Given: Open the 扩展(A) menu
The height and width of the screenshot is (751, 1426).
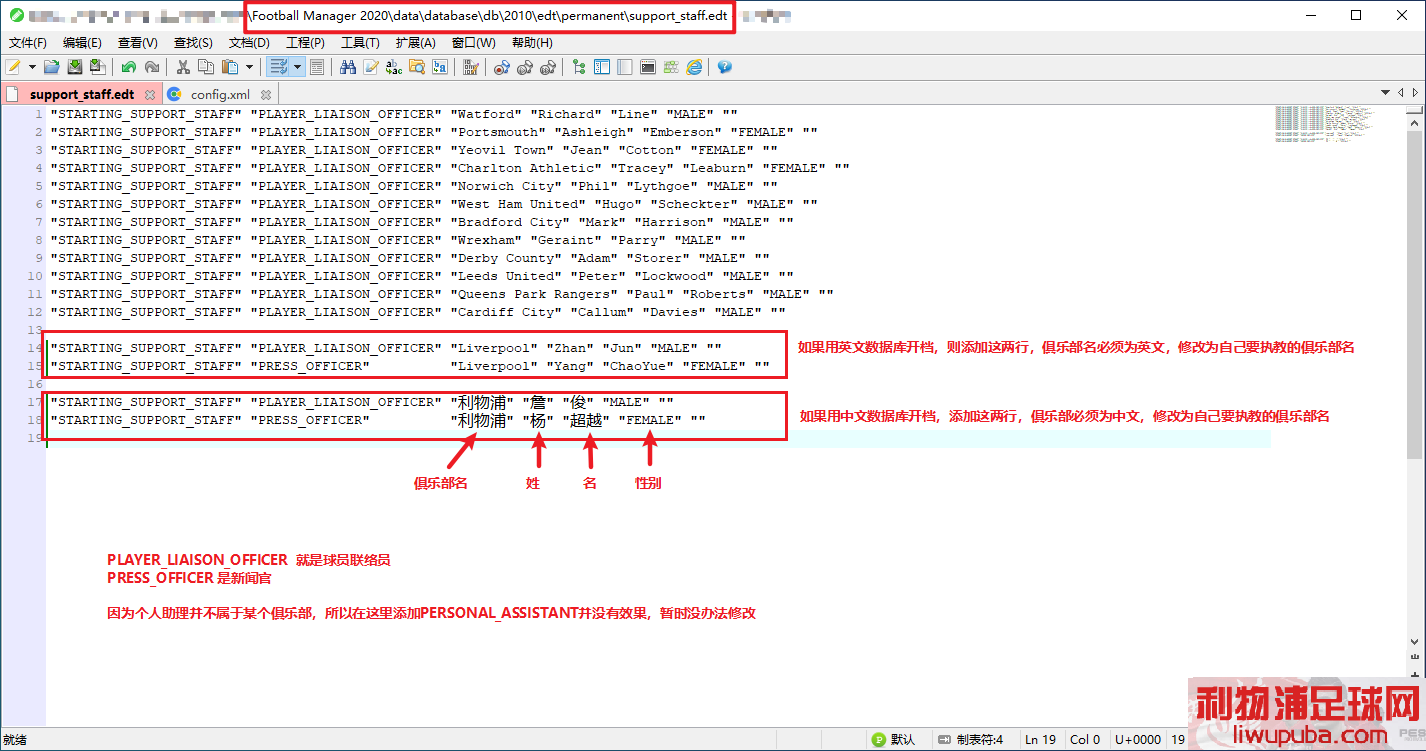Looking at the screenshot, I should [416, 43].
